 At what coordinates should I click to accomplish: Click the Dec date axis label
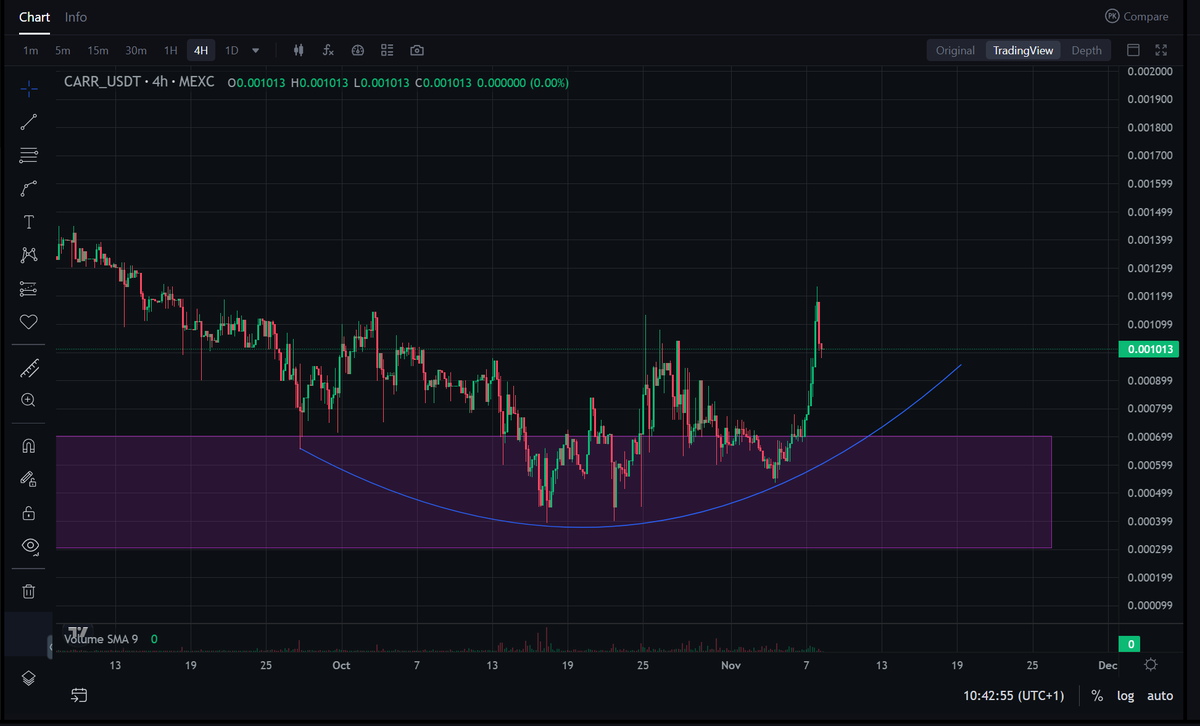tap(1108, 665)
